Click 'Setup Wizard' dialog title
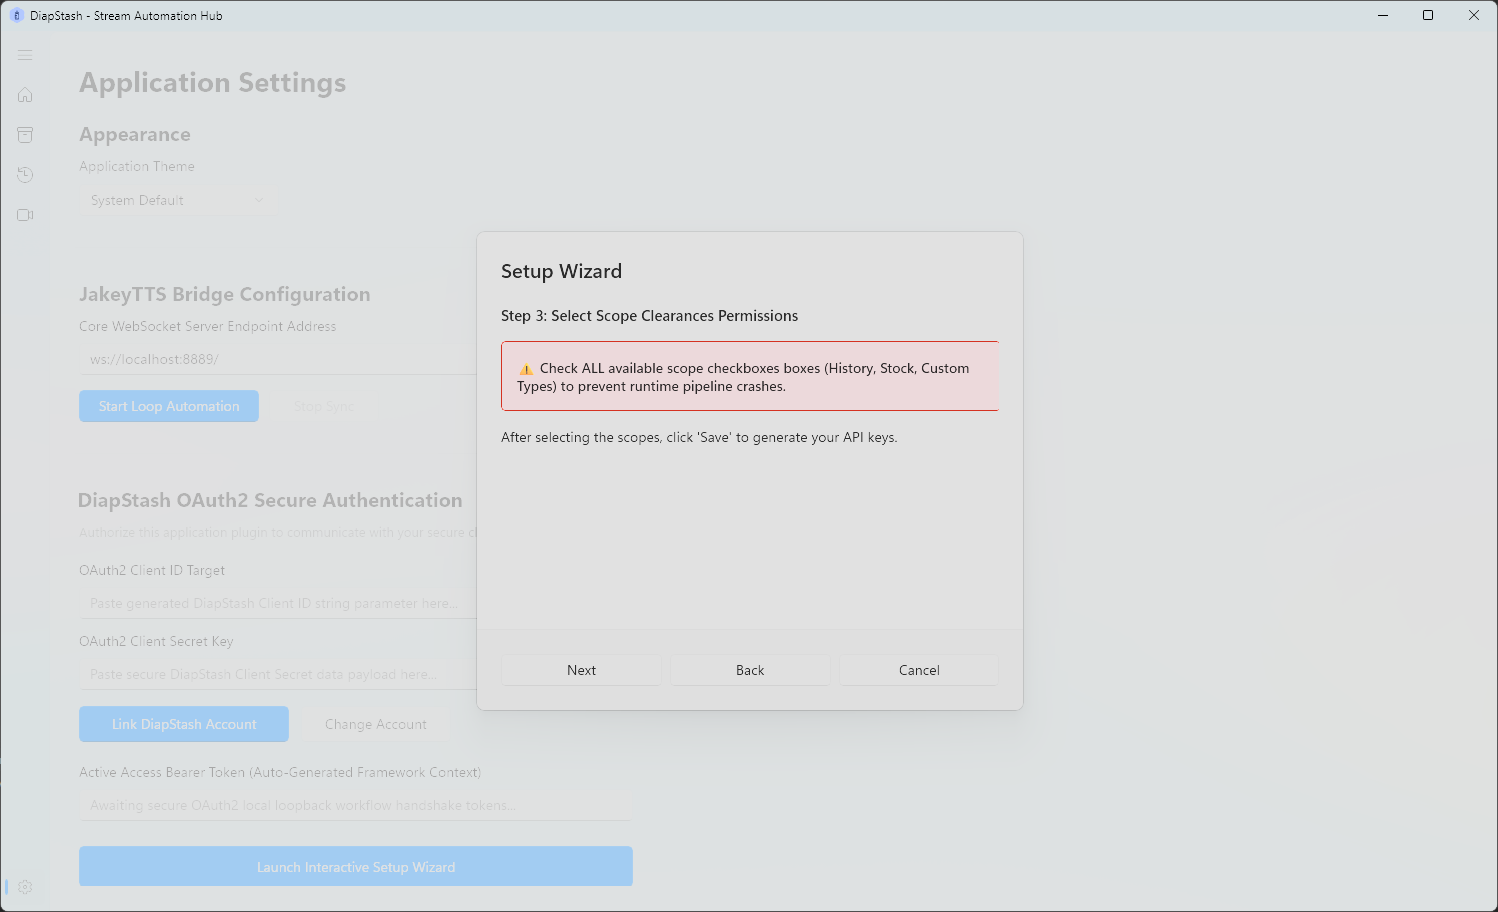This screenshot has height=912, width=1498. click(561, 271)
